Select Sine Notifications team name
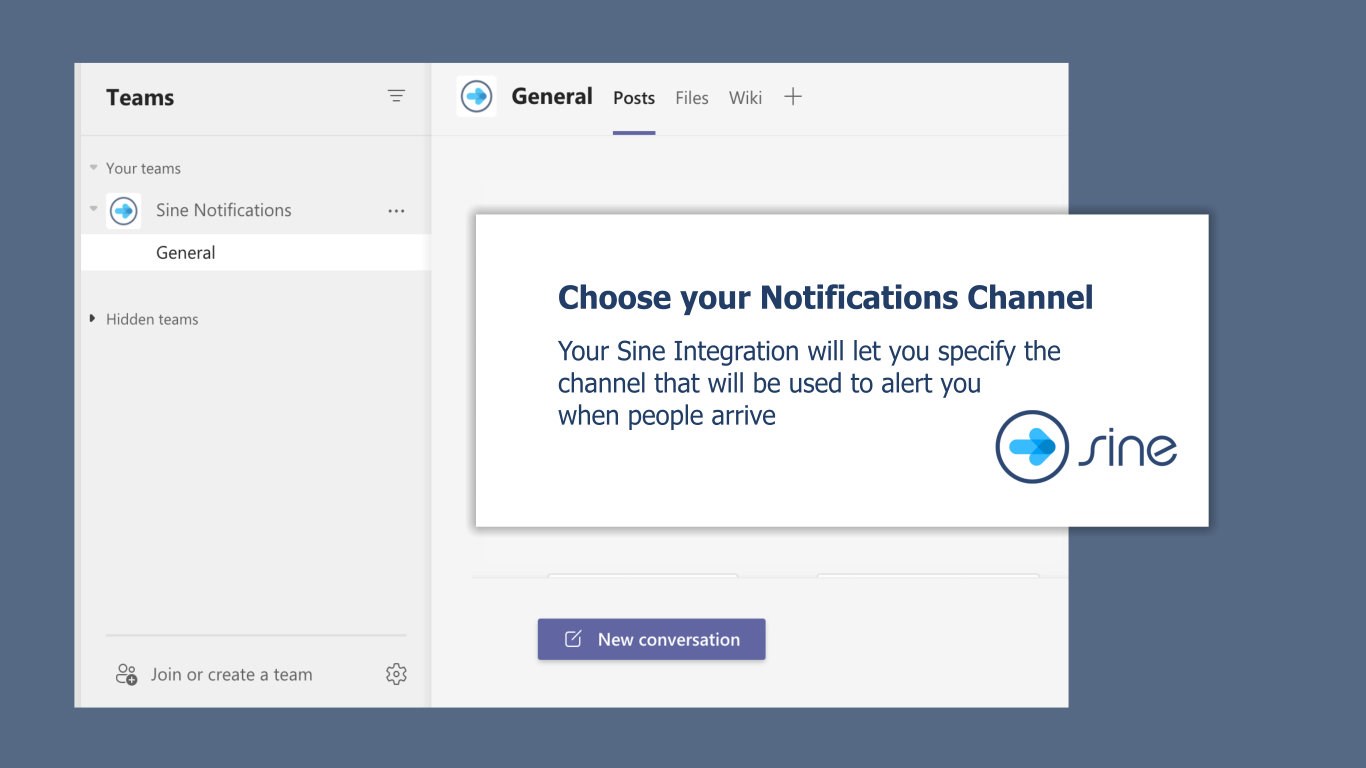 [x=224, y=210]
